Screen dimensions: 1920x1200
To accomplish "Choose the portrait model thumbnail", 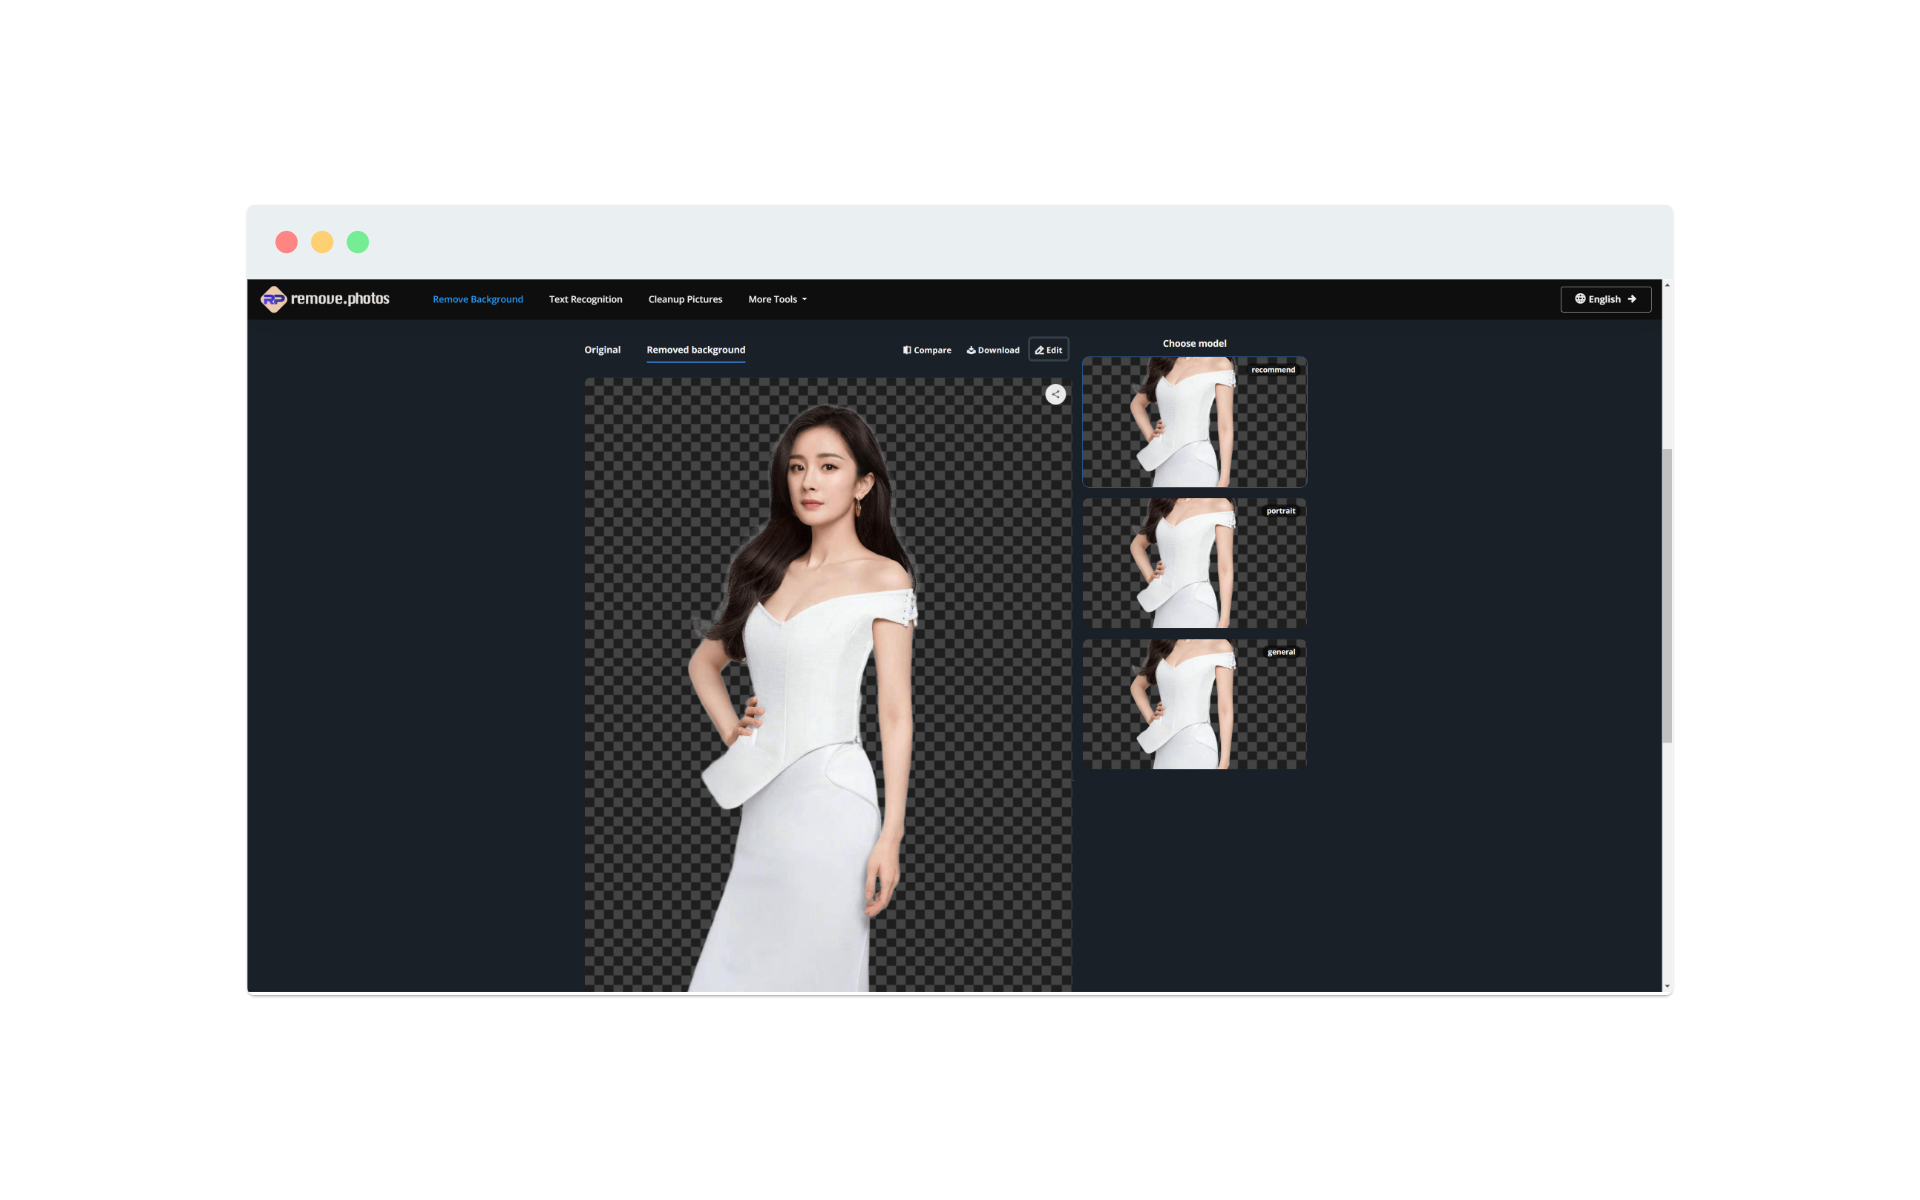I will [x=1194, y=563].
